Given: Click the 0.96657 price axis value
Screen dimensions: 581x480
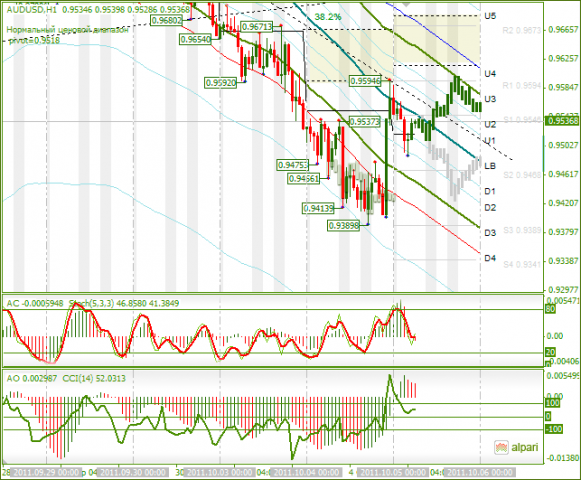Looking at the screenshot, I should point(563,30).
